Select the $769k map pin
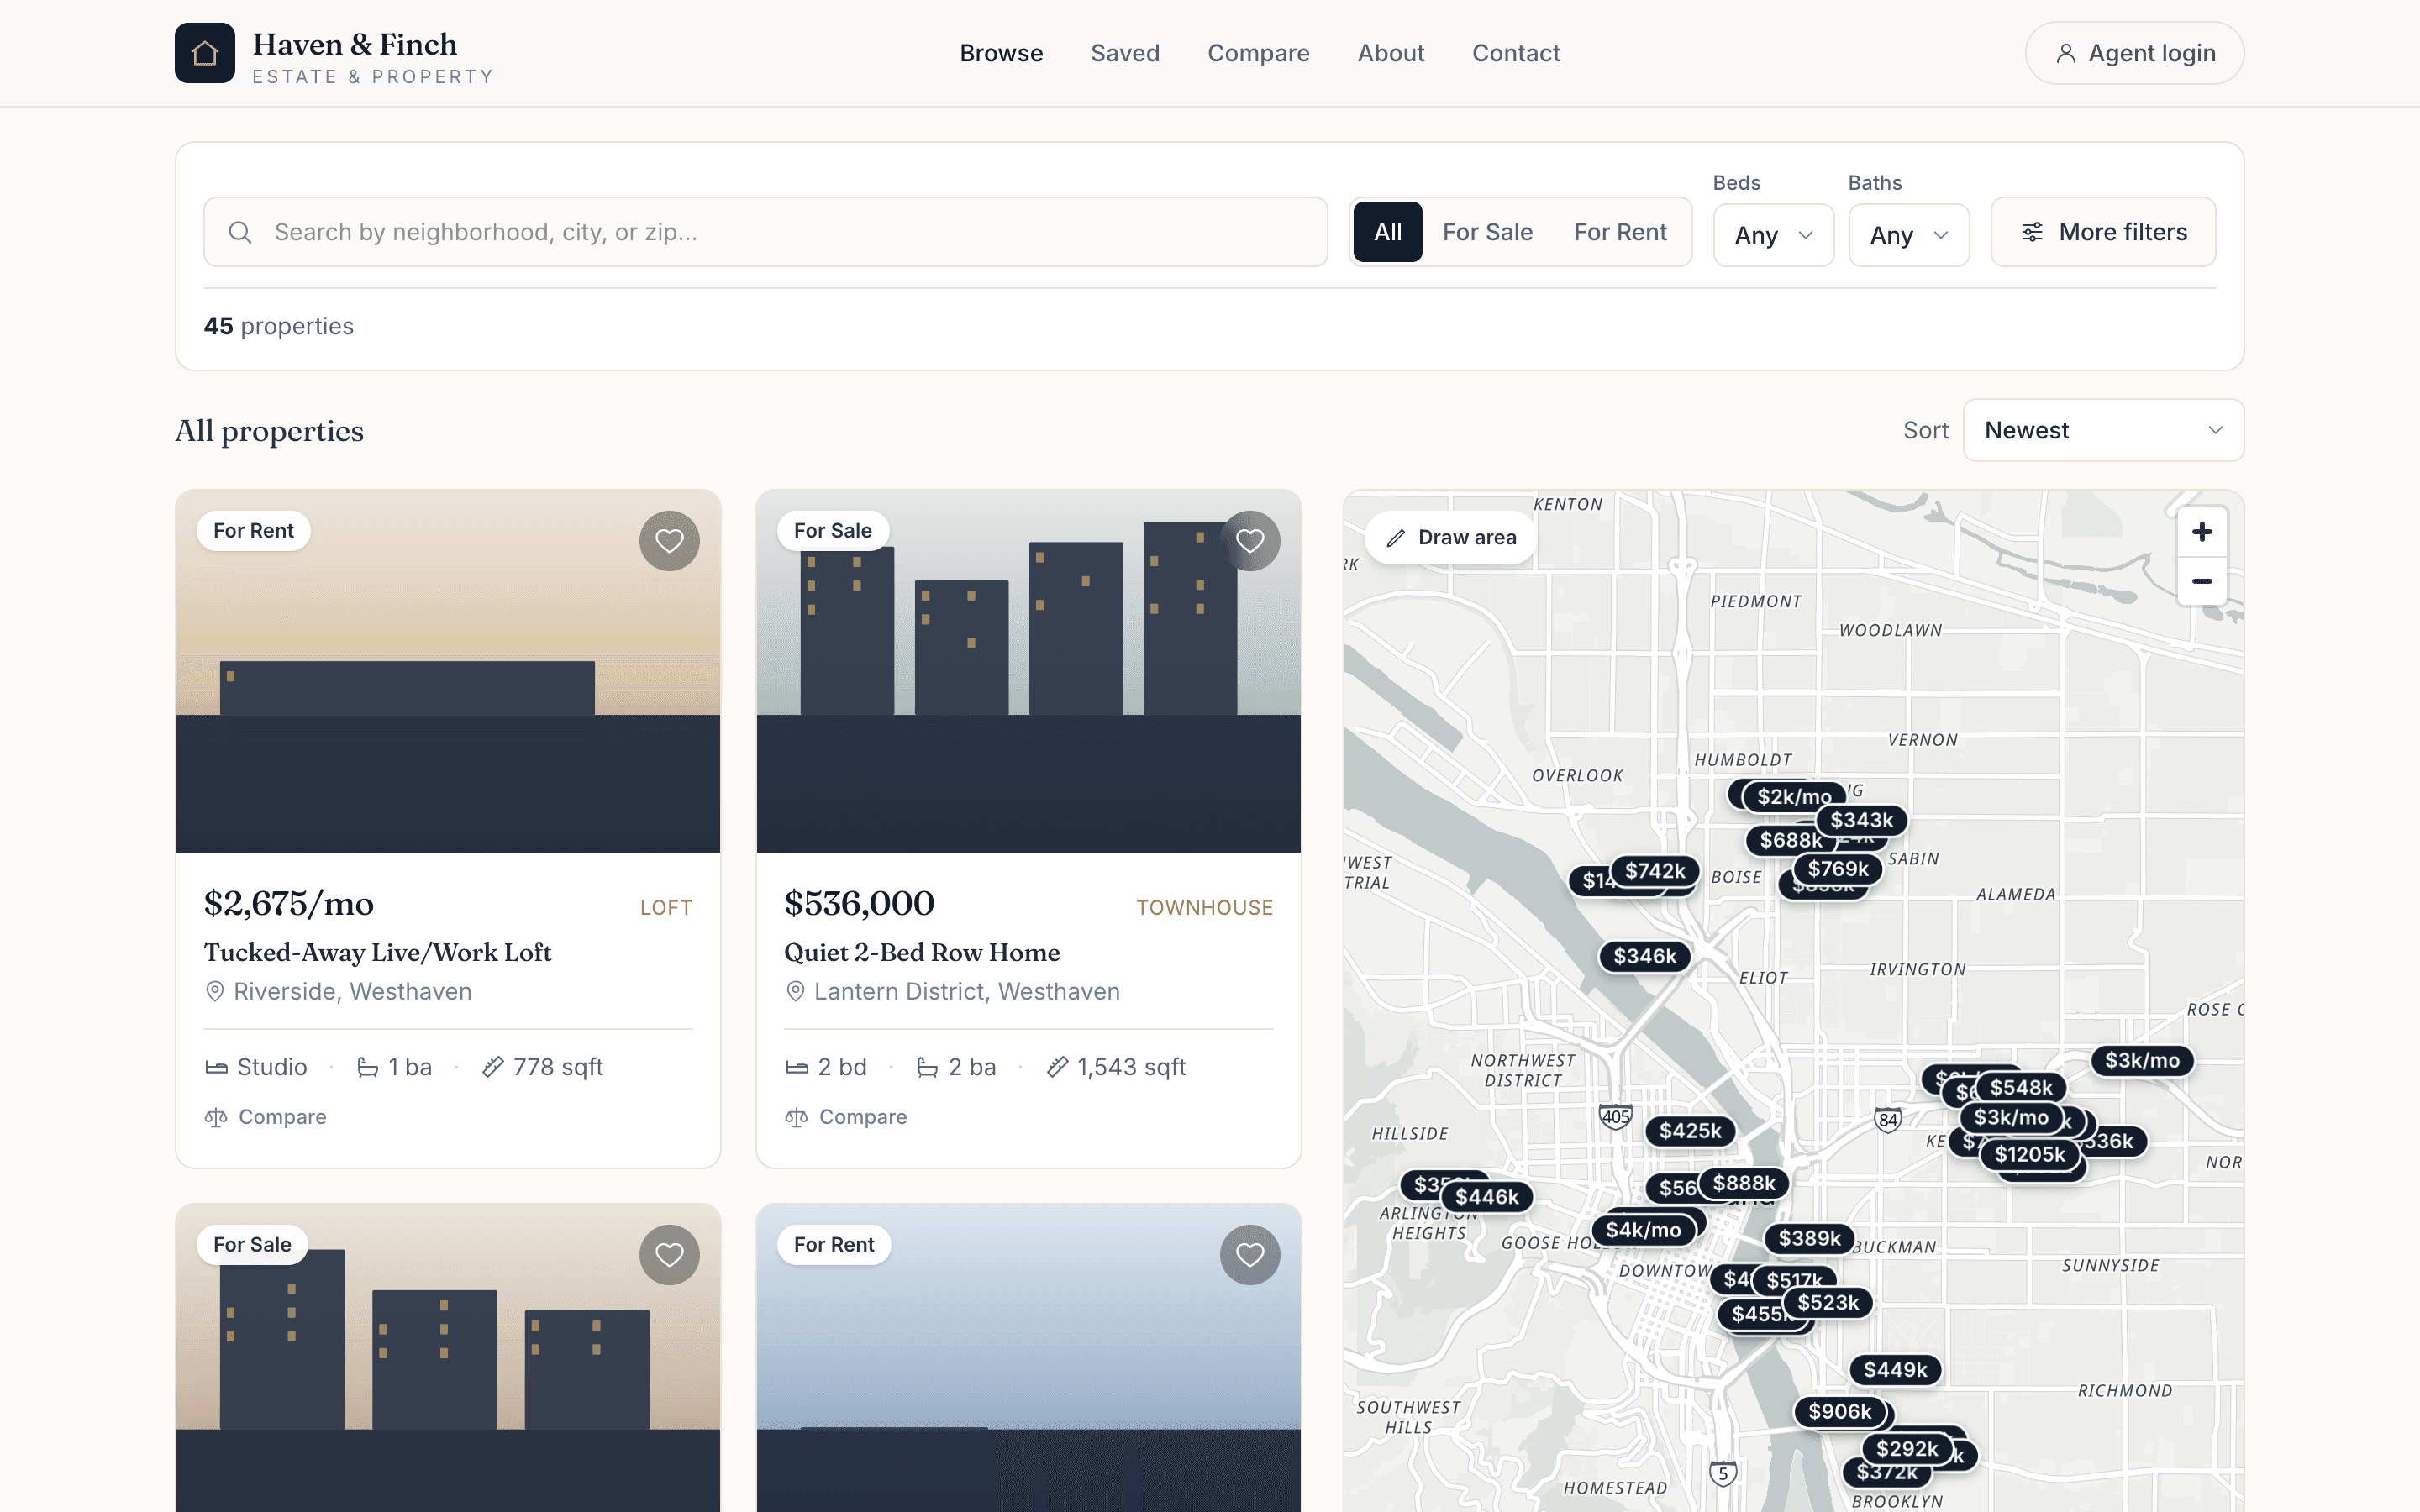 coord(1838,869)
